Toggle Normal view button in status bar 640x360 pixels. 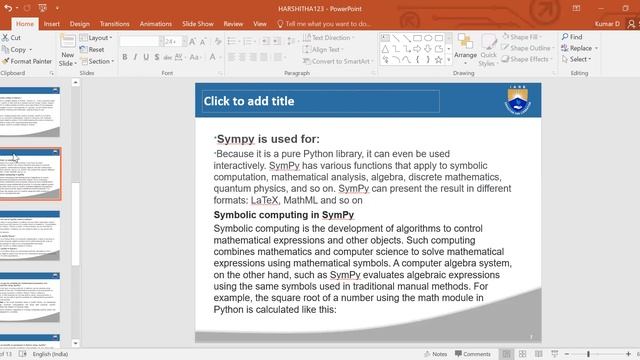coord(507,354)
